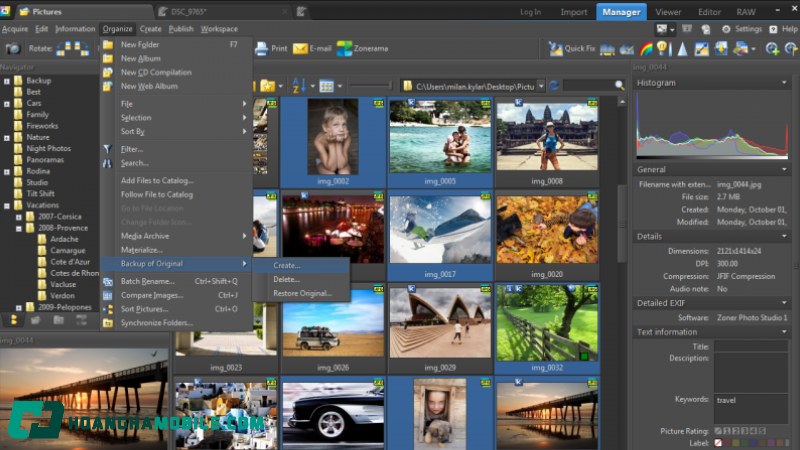Open Settings via the gear icon
Image resolution: width=800 pixels, height=450 pixels.
point(727,29)
